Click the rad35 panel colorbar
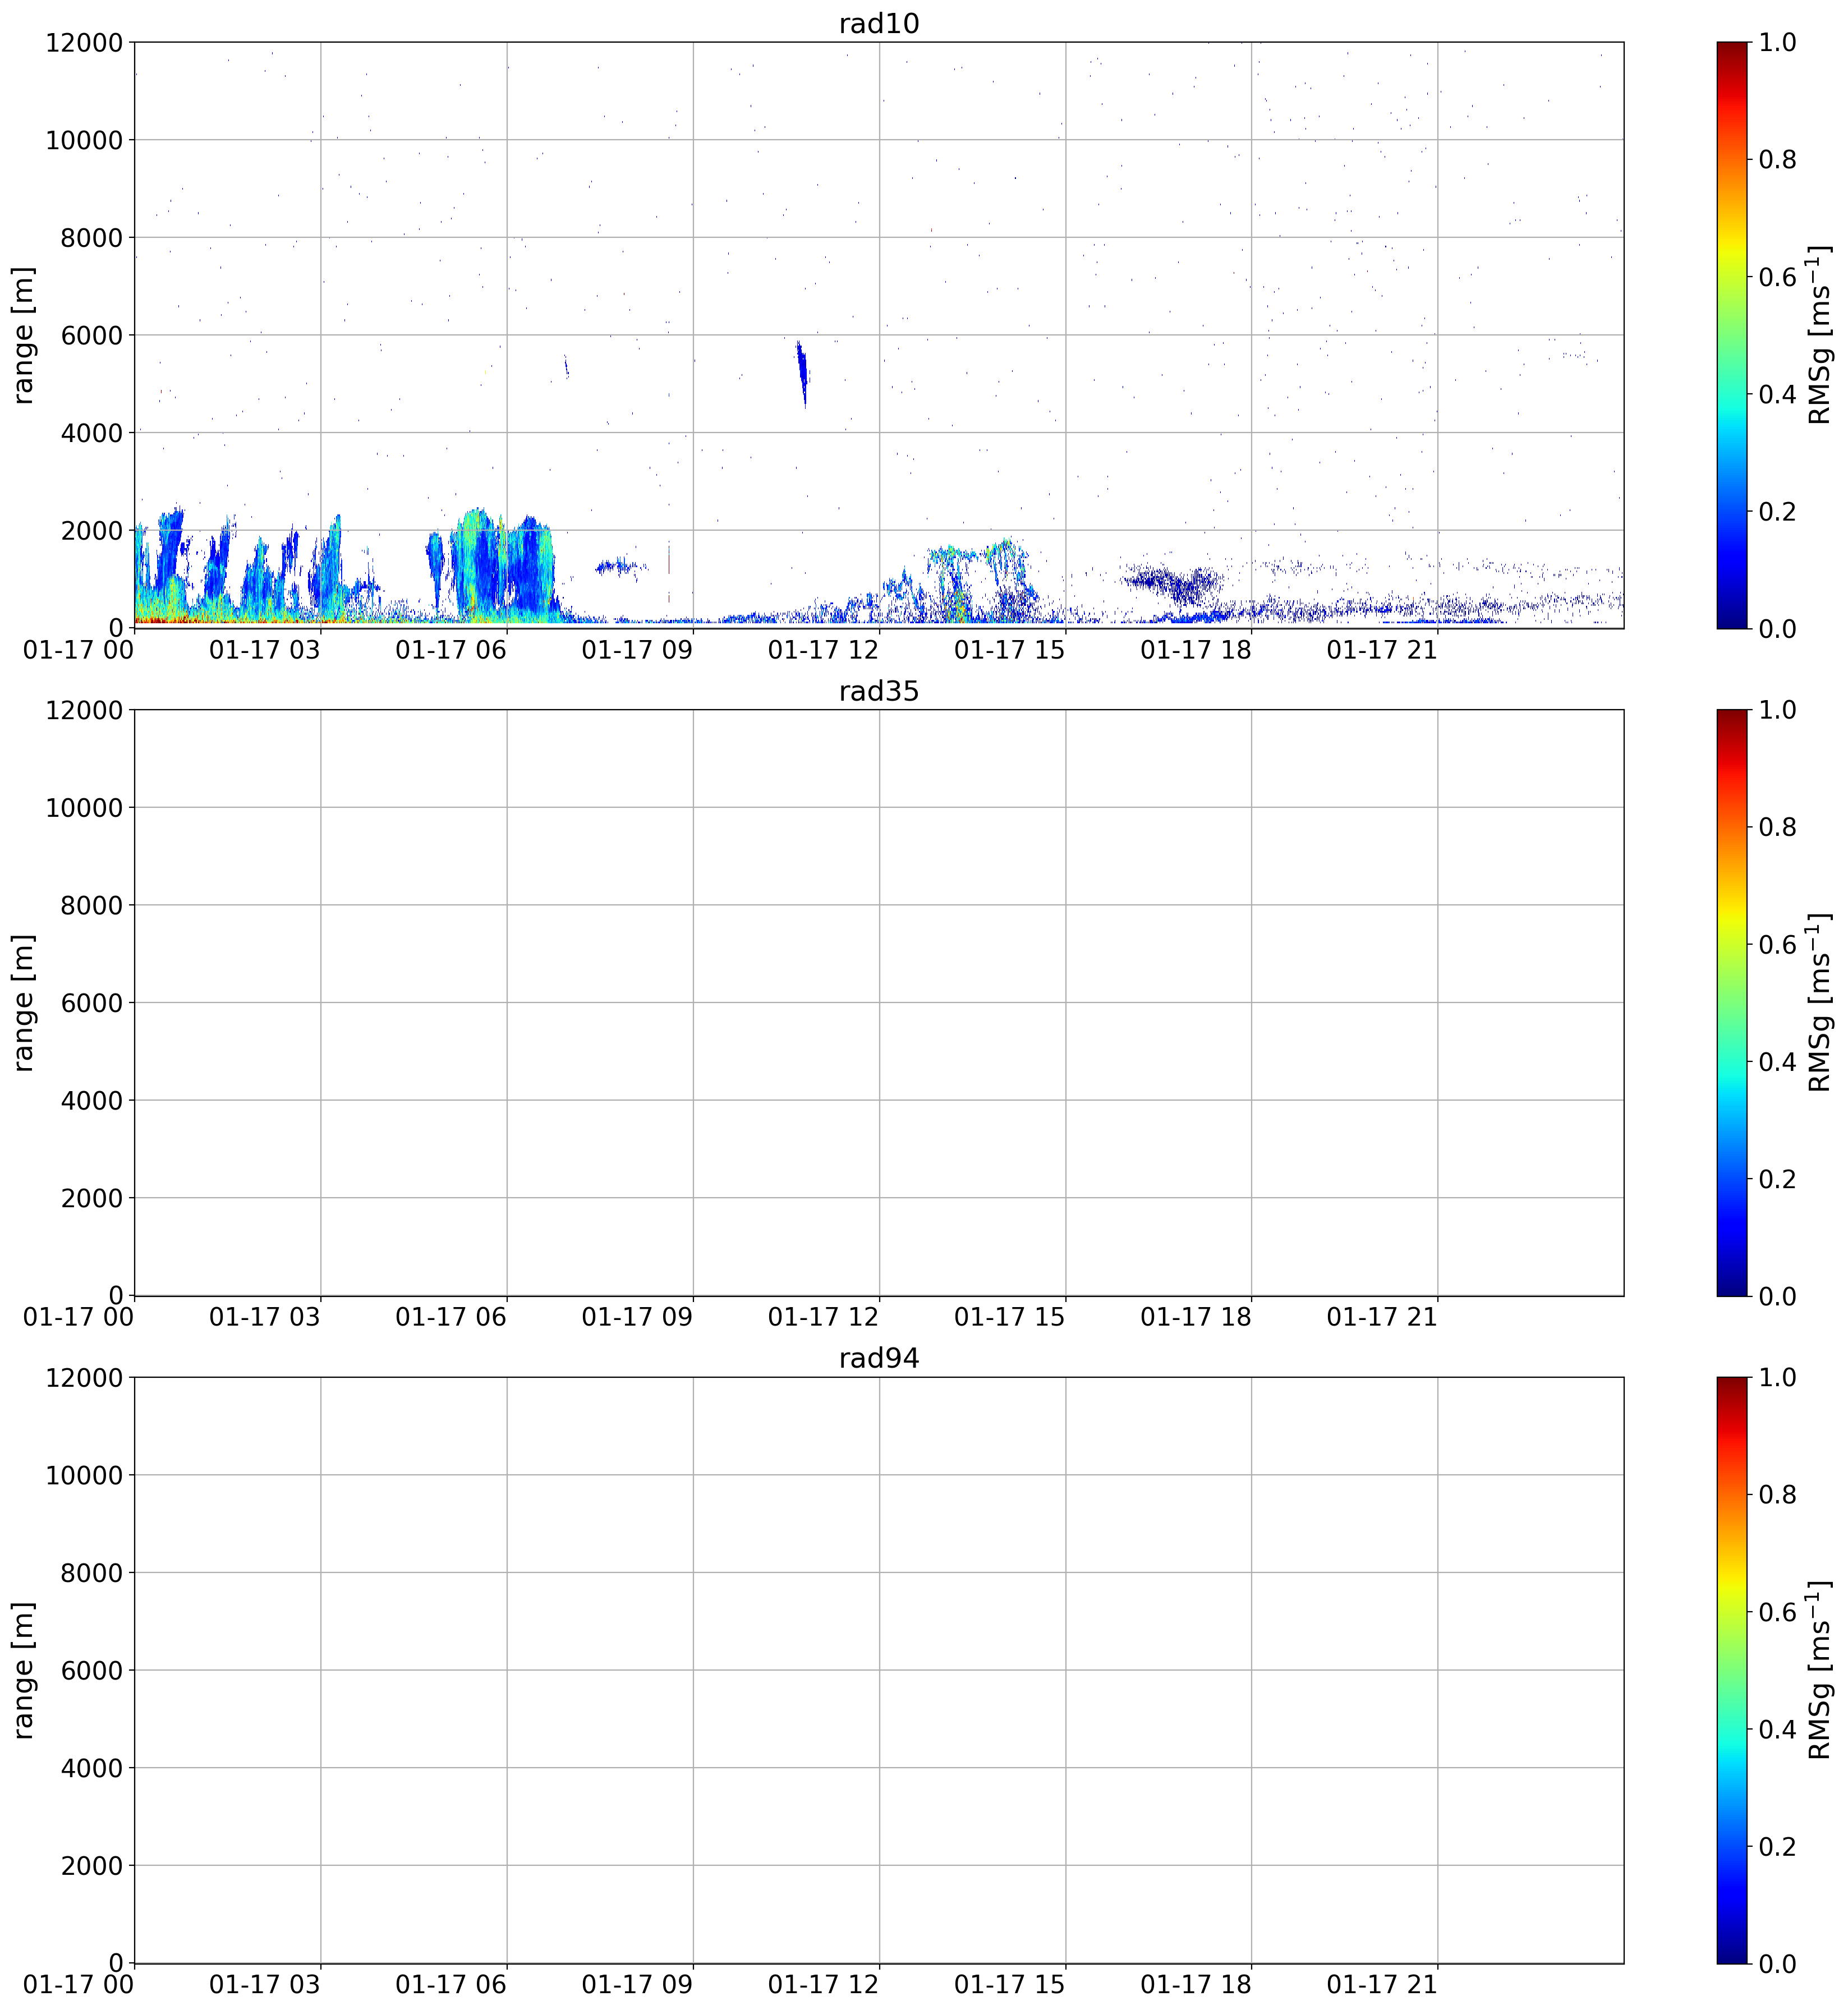Image resolution: width=1848 pixels, height=2010 pixels. (x=1732, y=1002)
